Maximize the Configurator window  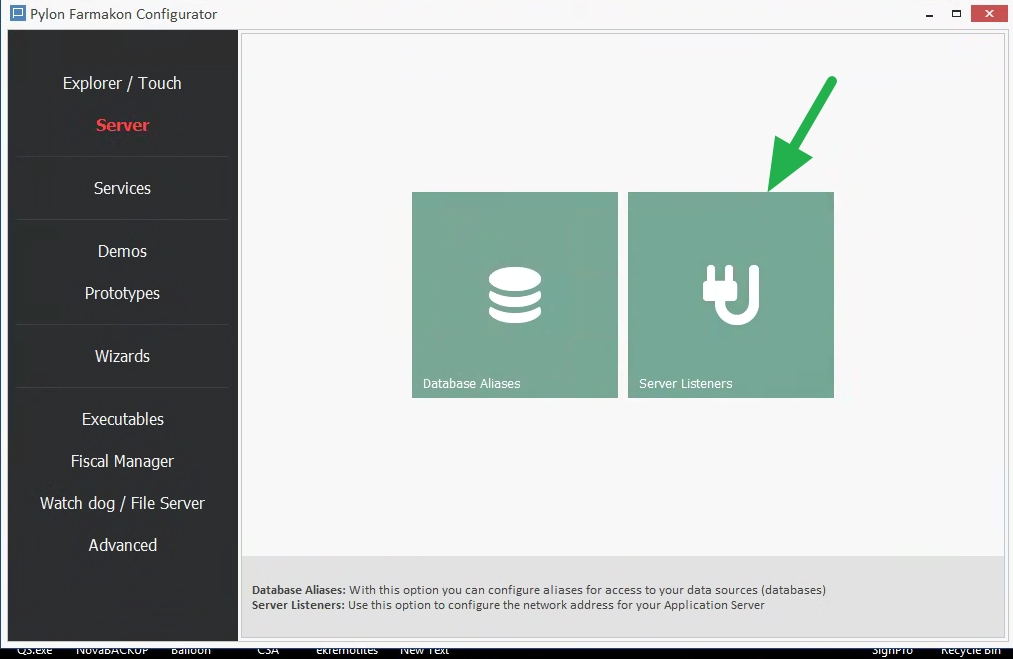(956, 14)
